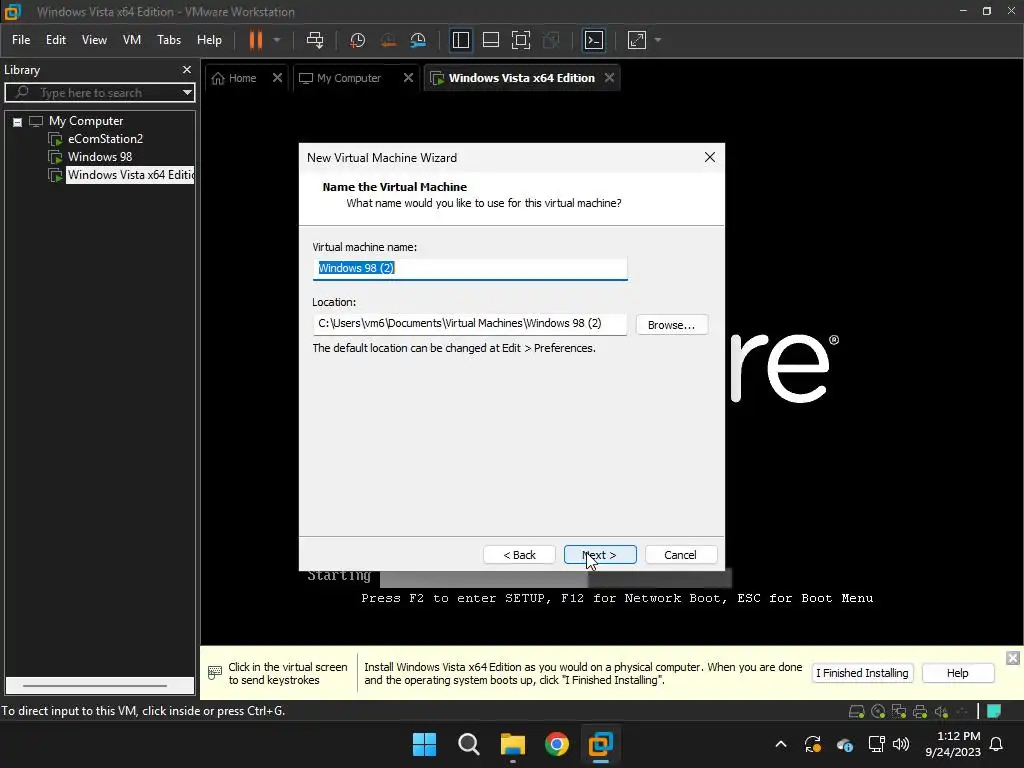Open Google Chrome from the taskbar
The image size is (1024, 768).
pyautogui.click(x=557, y=744)
